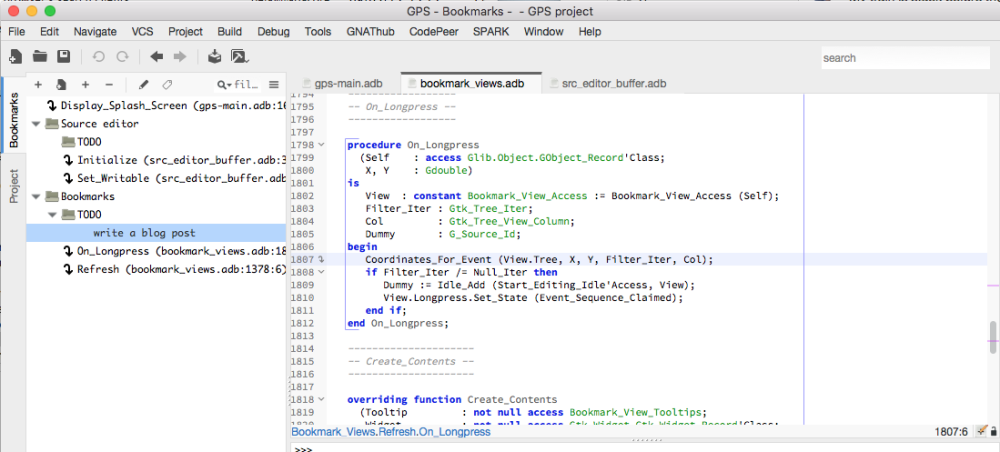Screen dimensions: 1000x452
Task: Go back with the left arrow icon
Action: click(x=157, y=57)
